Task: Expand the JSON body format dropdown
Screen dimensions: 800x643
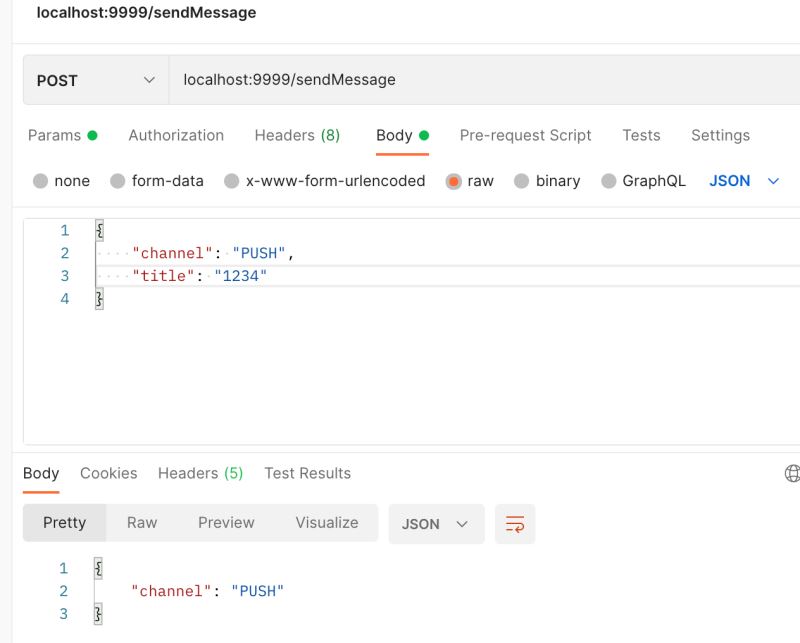Action: (x=744, y=181)
